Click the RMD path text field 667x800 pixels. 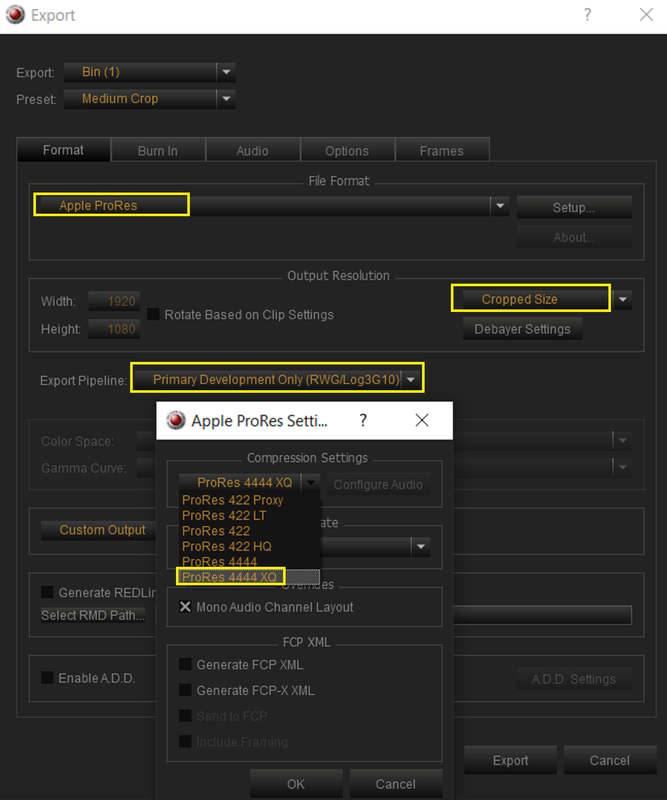click(x=542, y=615)
